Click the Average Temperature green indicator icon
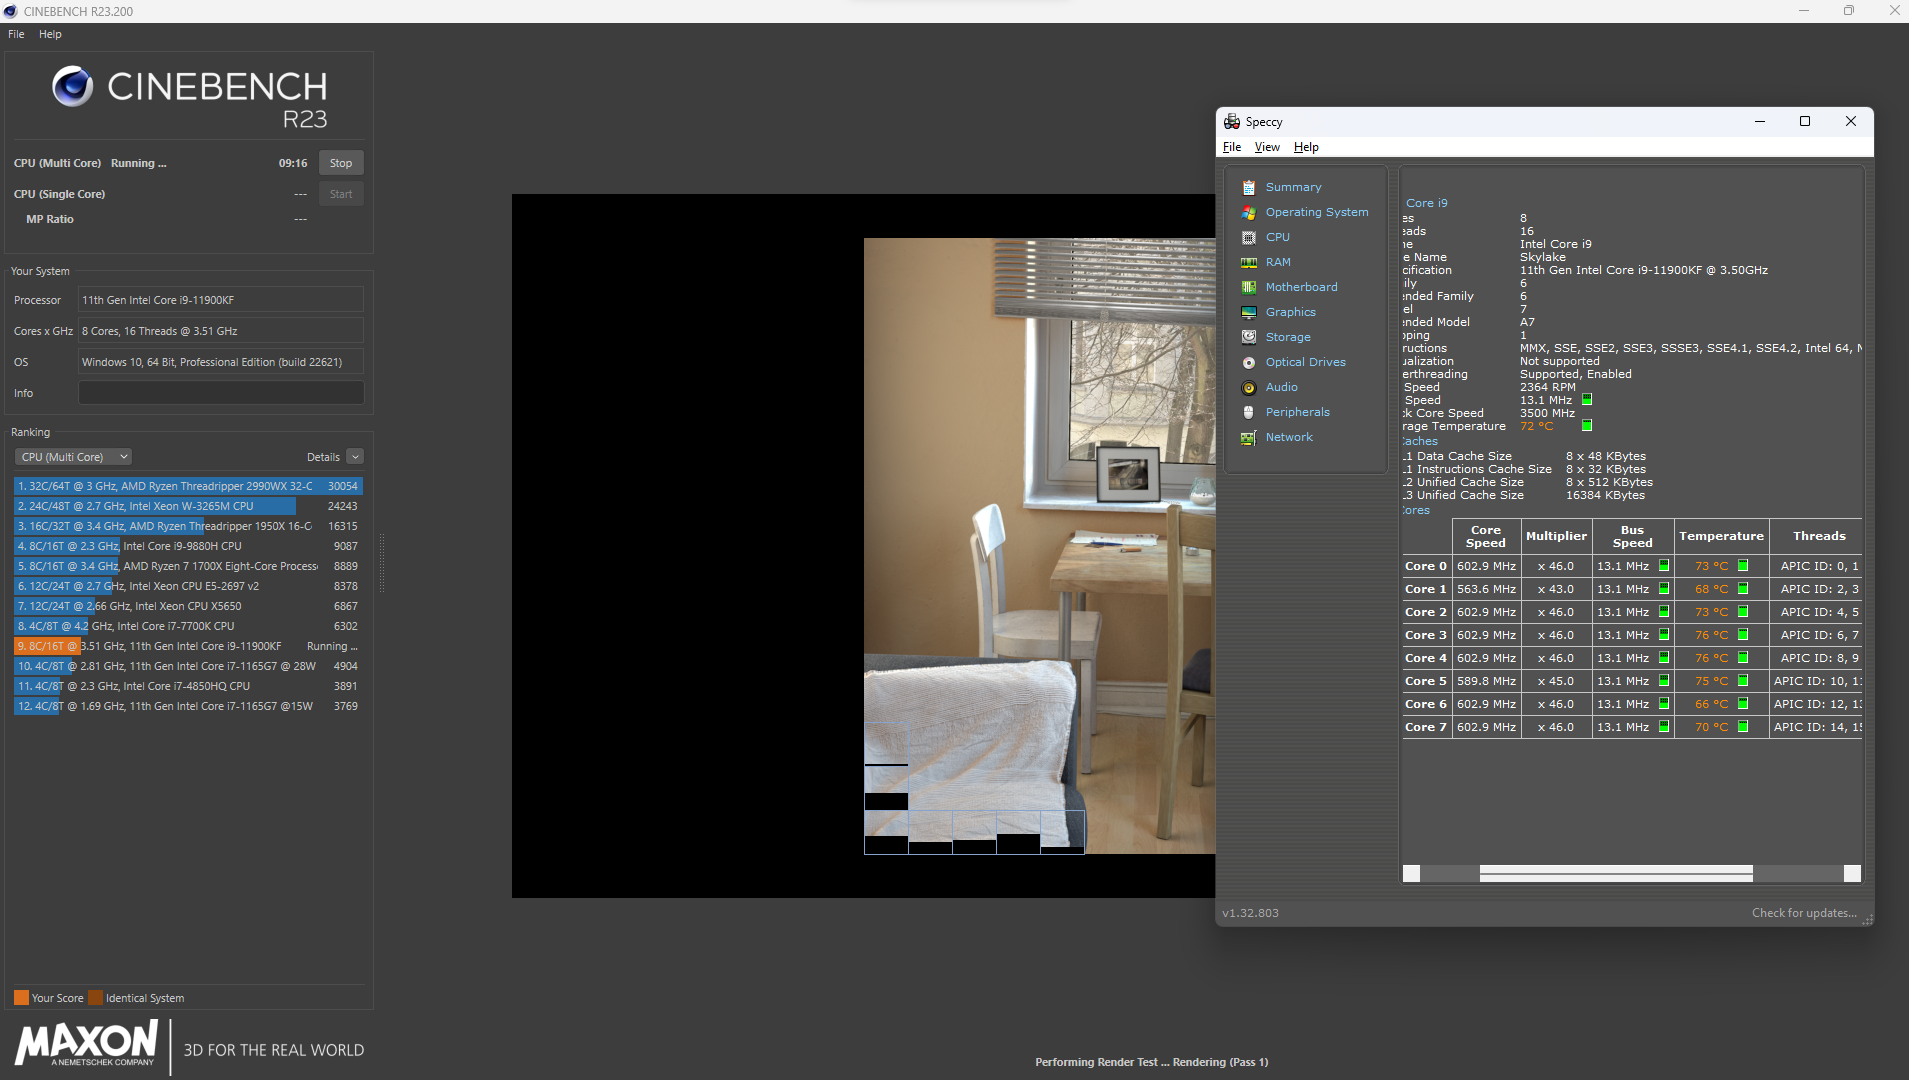Viewport: 1909px width, 1080px height. click(x=1586, y=426)
